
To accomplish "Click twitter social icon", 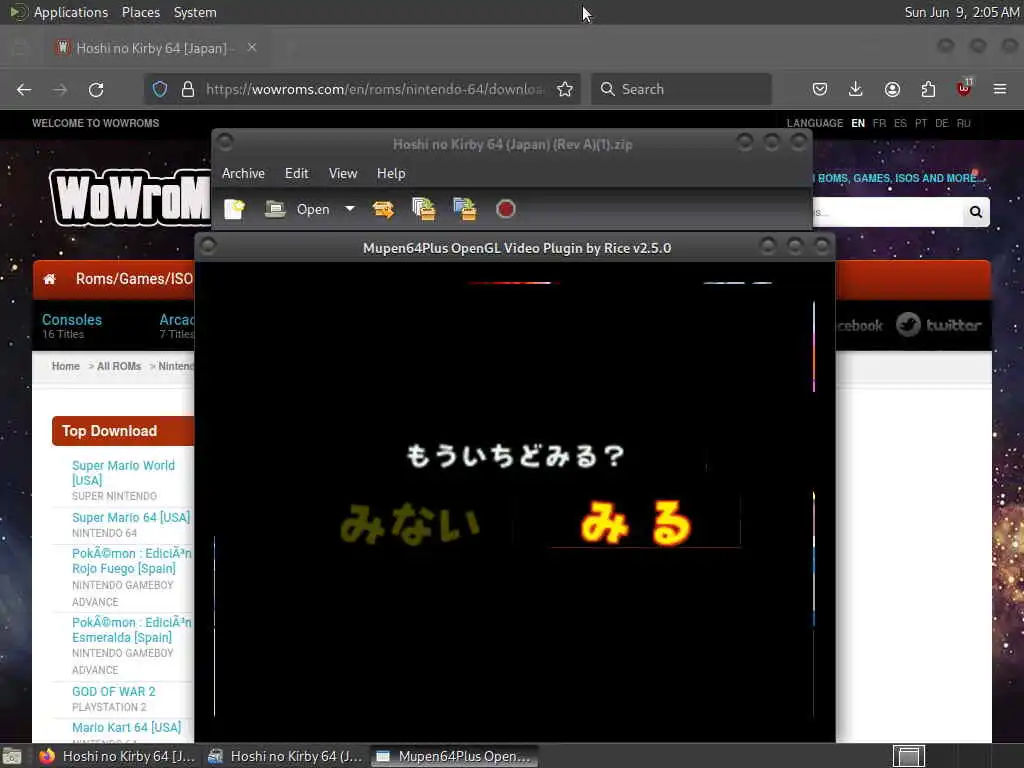I will tap(938, 325).
